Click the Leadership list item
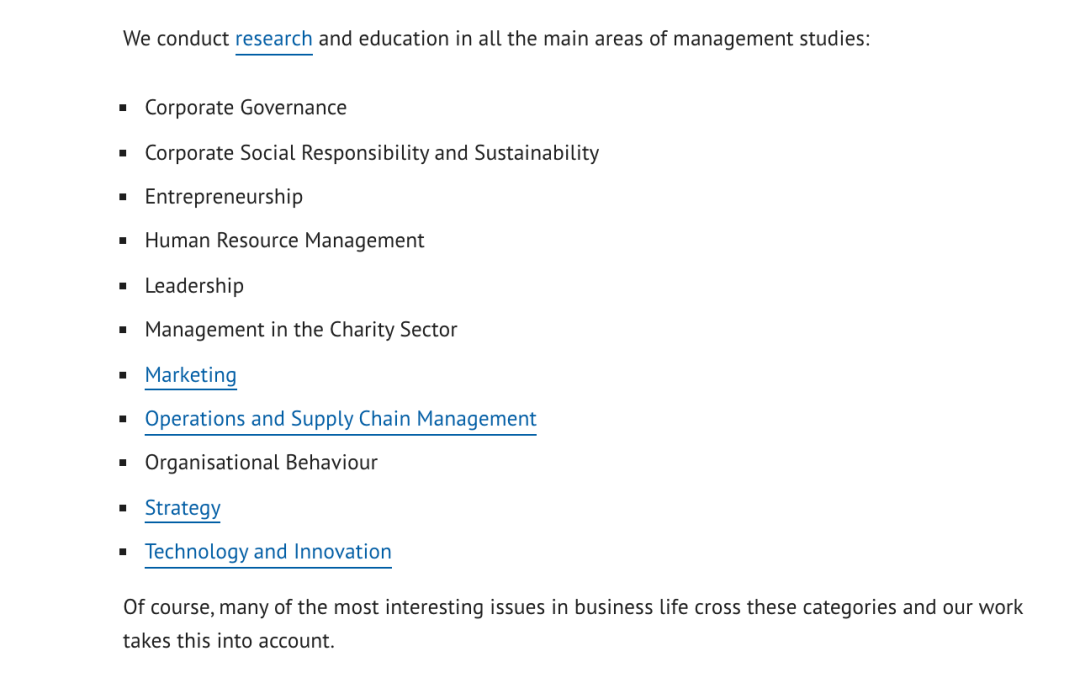1080x683 pixels. 194,286
